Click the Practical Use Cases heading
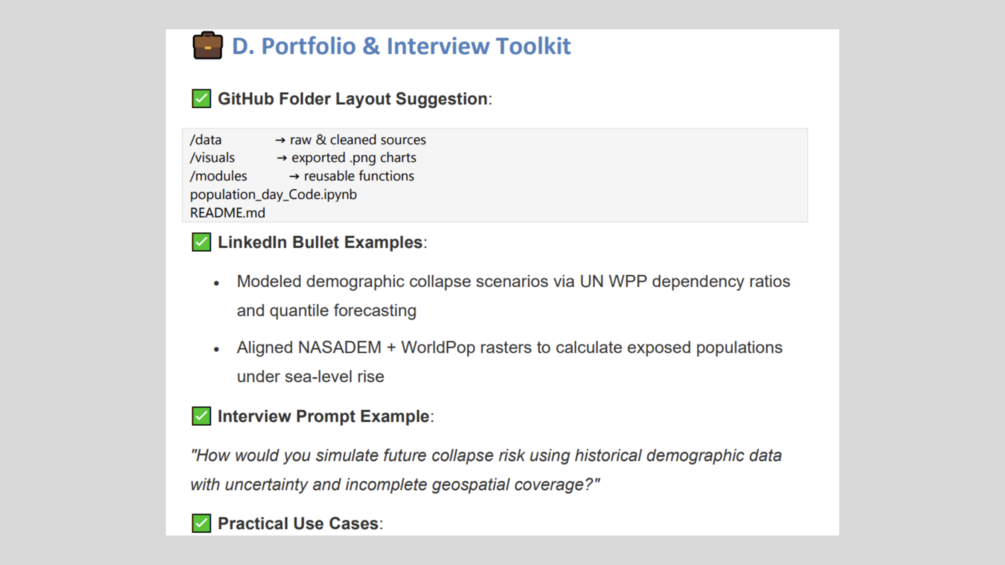 (300, 523)
